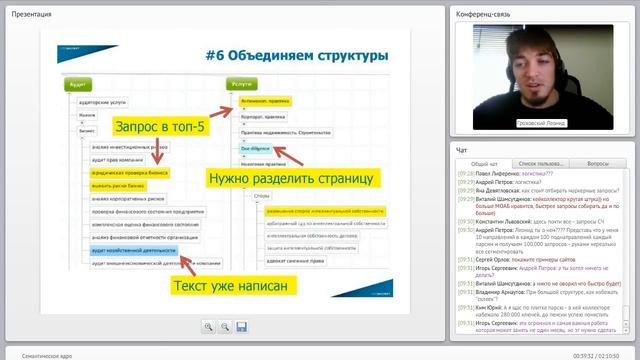This screenshot has height=360, width=640.
Task: Select blue Due diligence node
Action: point(256,149)
